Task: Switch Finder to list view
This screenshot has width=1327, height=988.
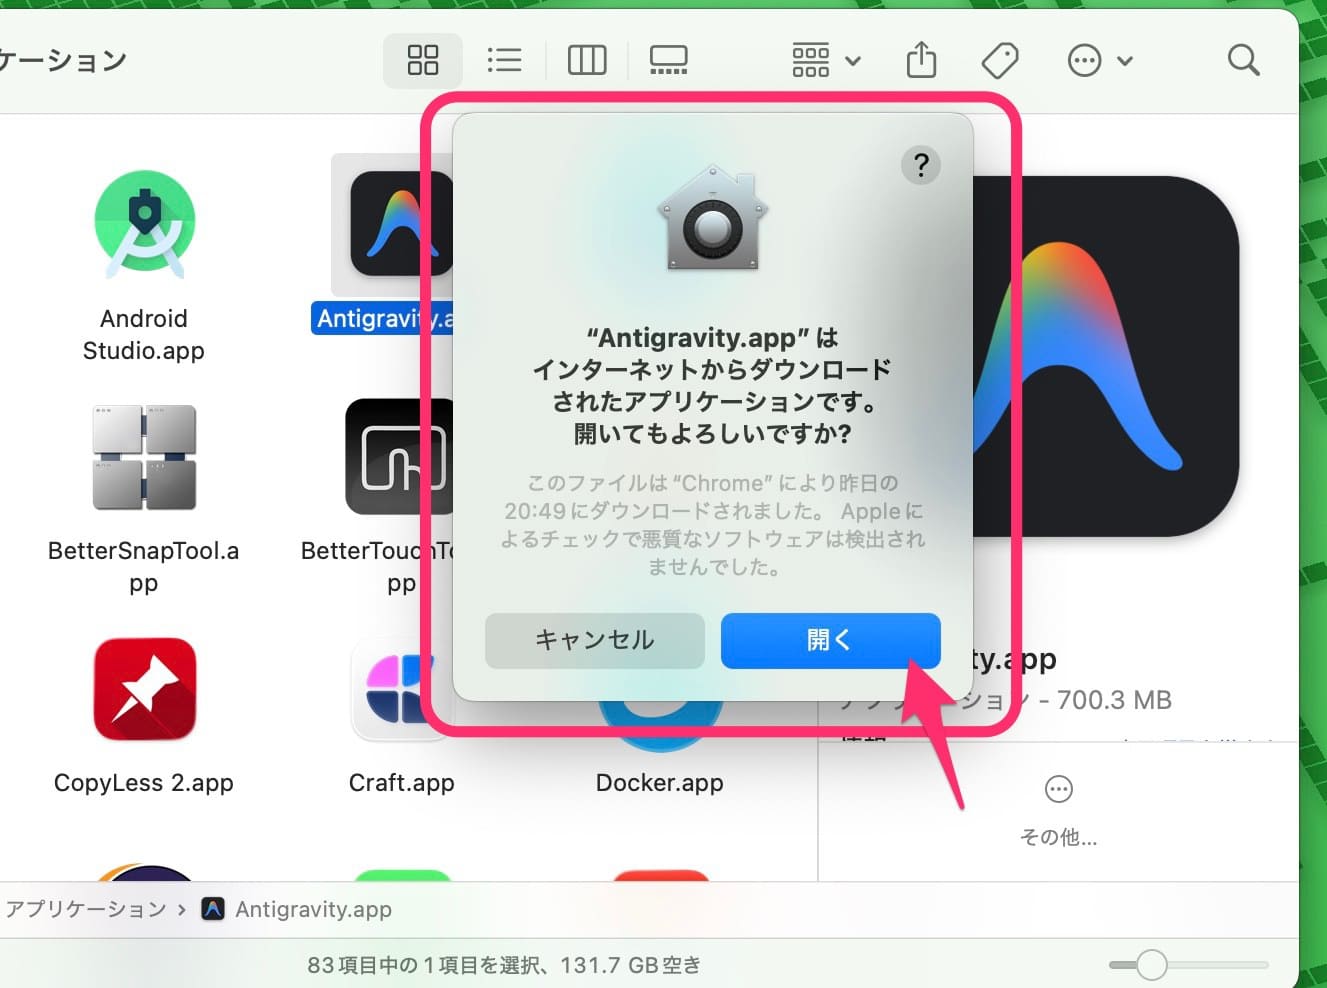Action: 504,59
